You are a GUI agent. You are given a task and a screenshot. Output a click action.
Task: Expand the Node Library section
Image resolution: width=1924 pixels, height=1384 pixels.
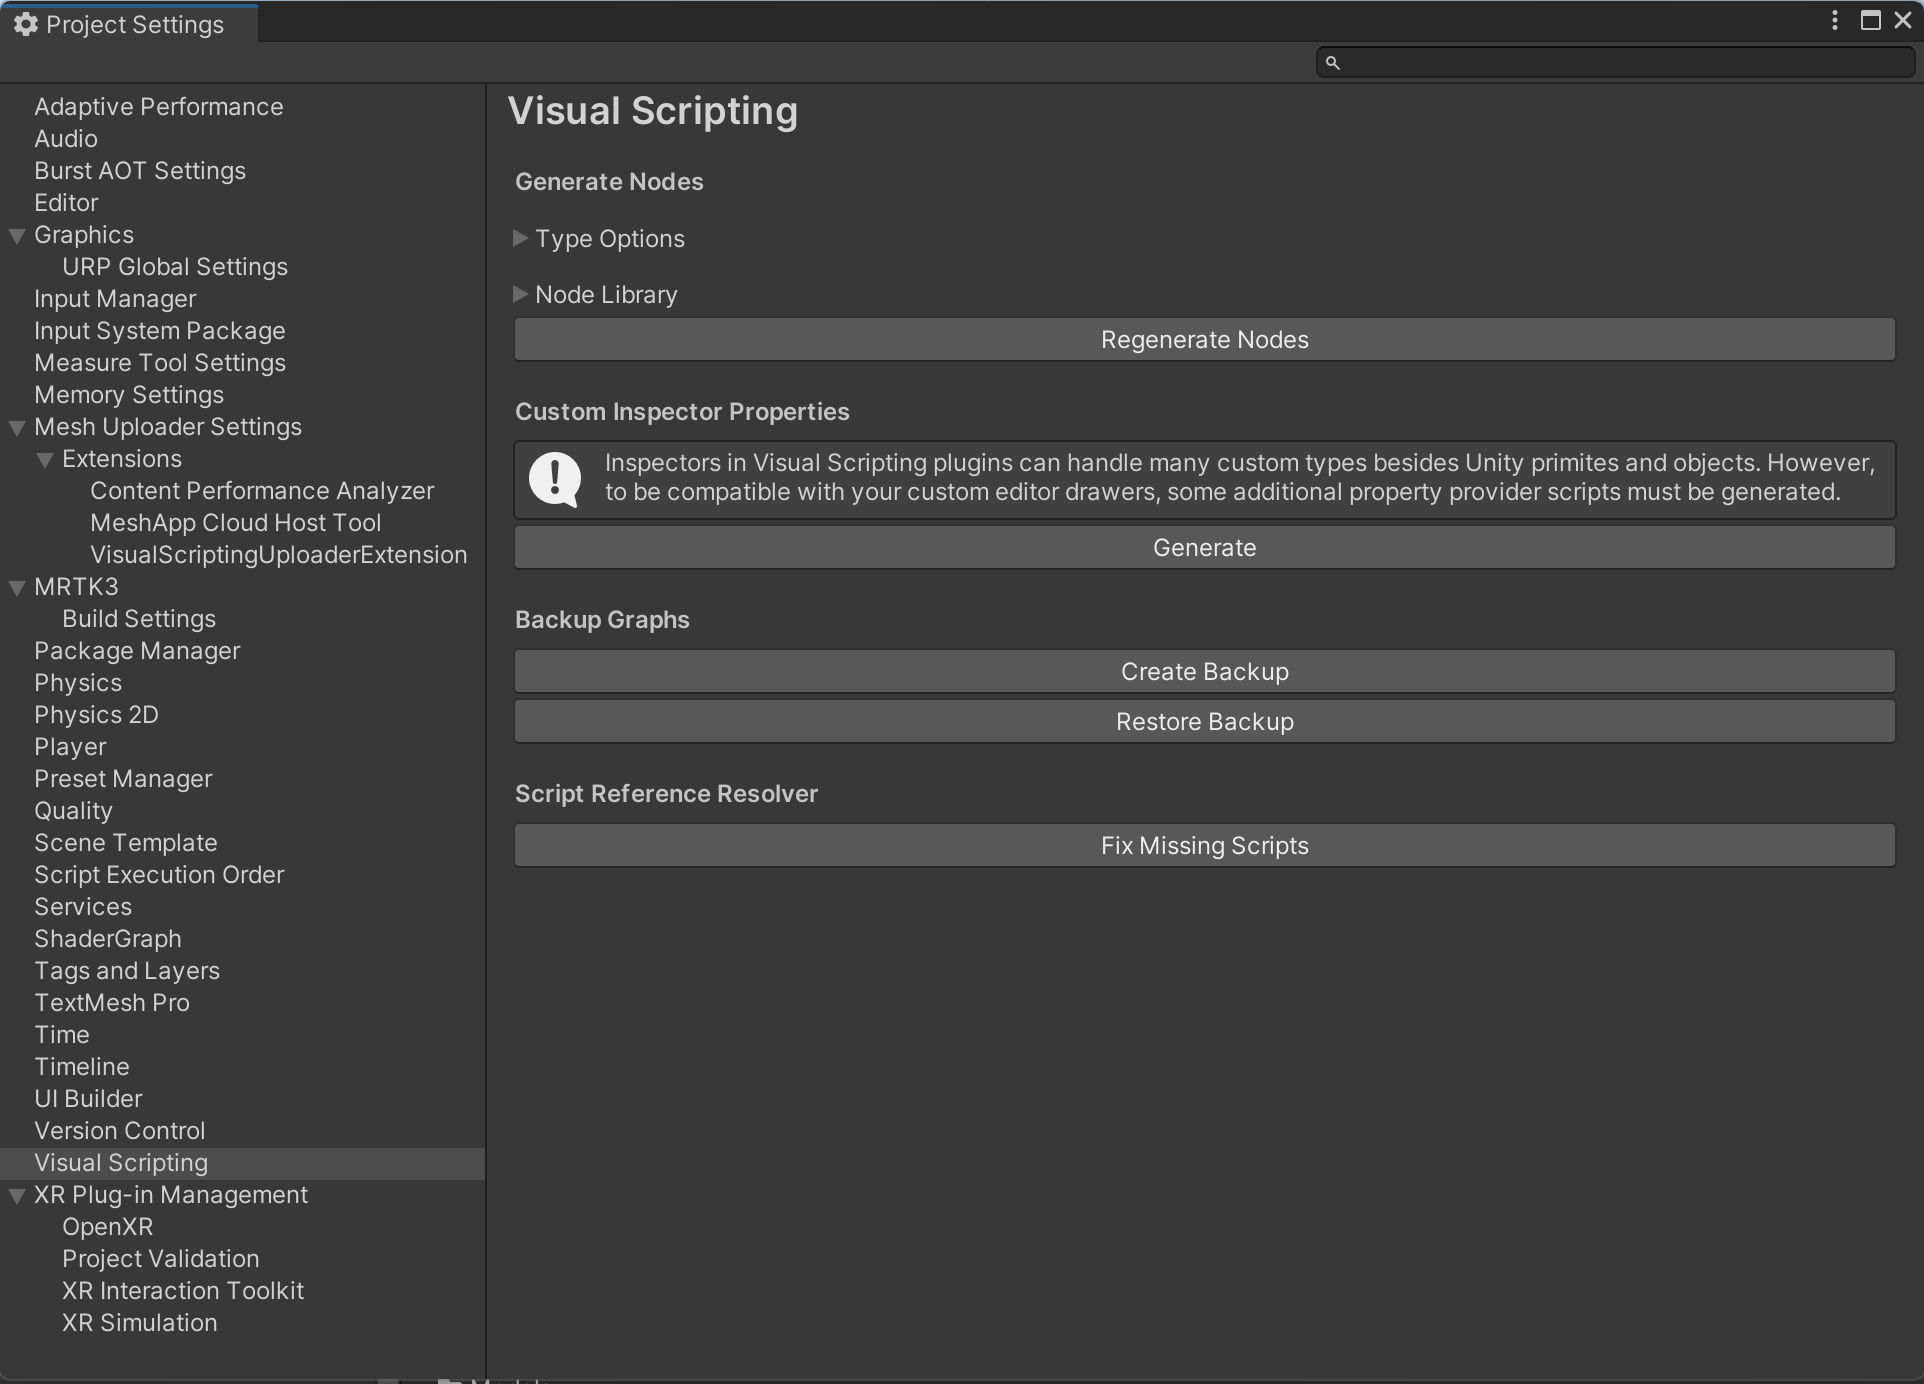click(x=523, y=294)
